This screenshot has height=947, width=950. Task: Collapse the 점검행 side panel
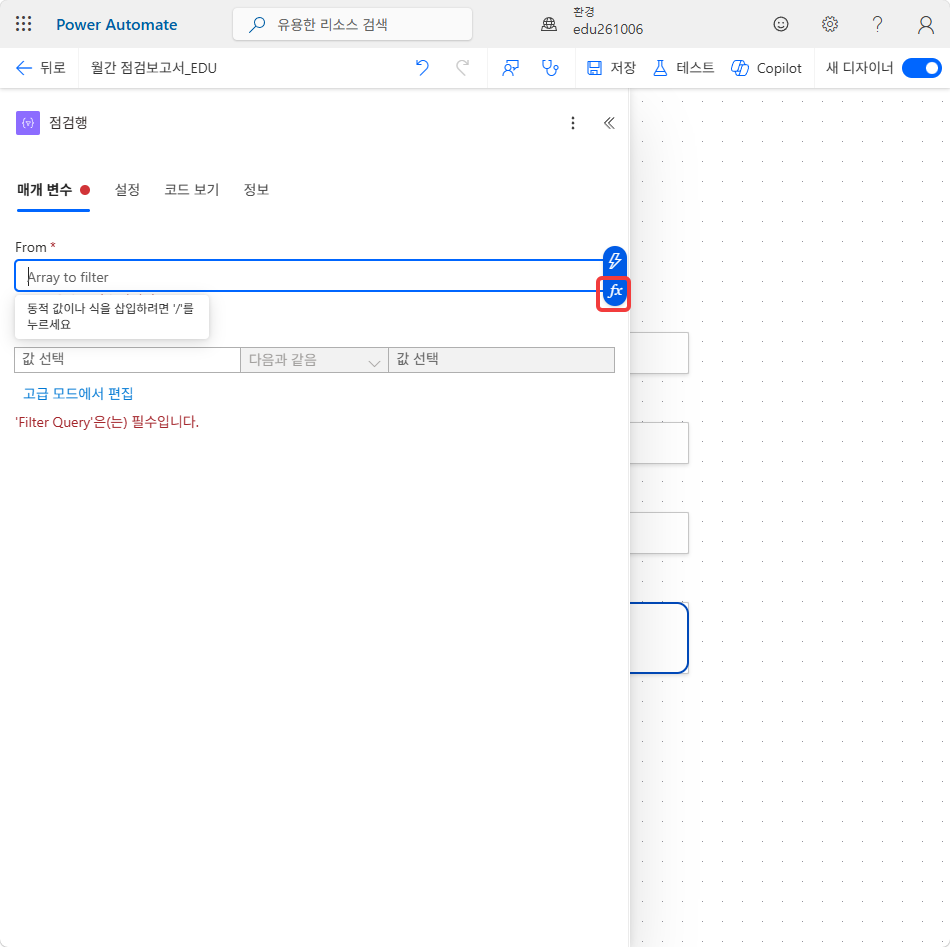(x=609, y=123)
